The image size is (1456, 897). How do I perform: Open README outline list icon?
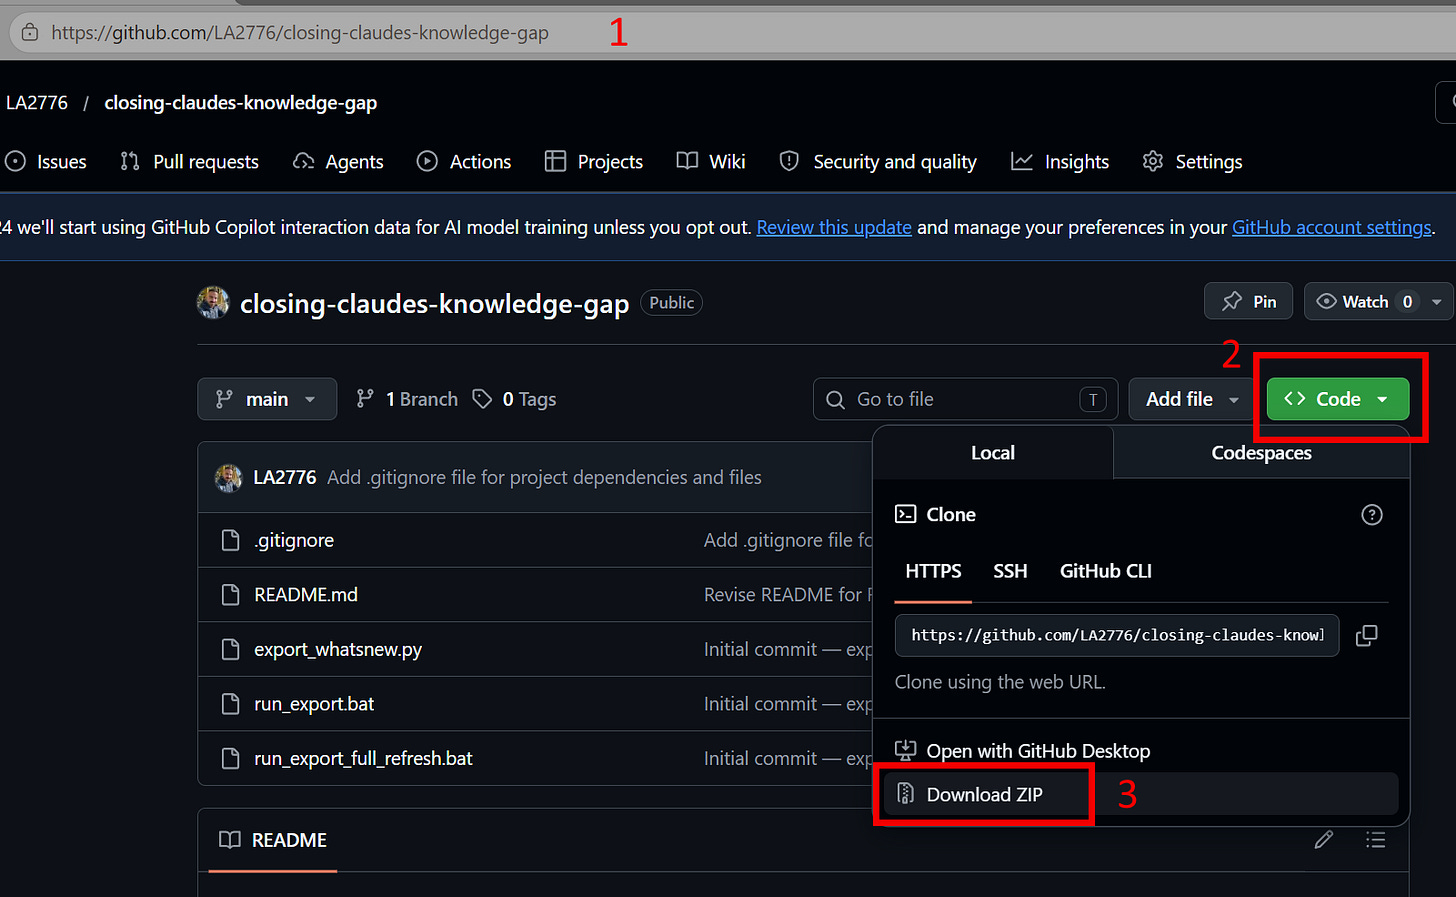point(1376,840)
